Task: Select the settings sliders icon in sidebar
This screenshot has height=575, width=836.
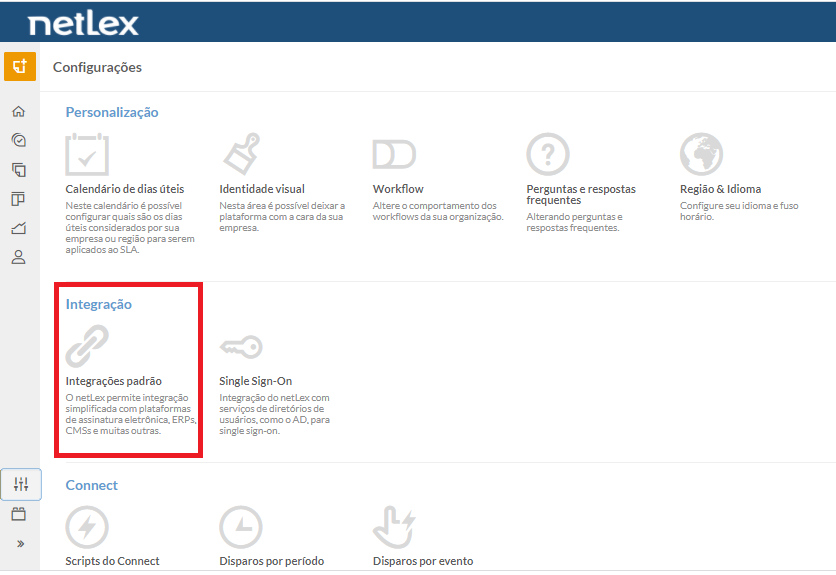Action: click(x=21, y=484)
